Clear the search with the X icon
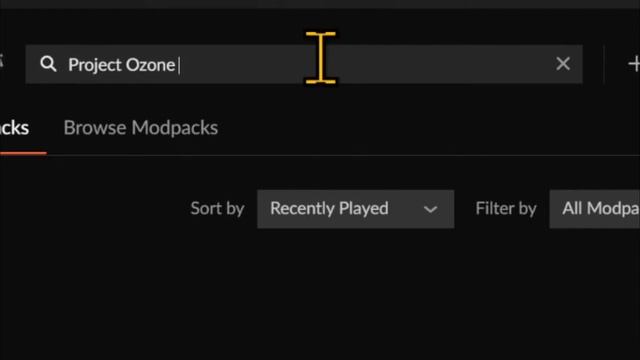 coord(563,63)
